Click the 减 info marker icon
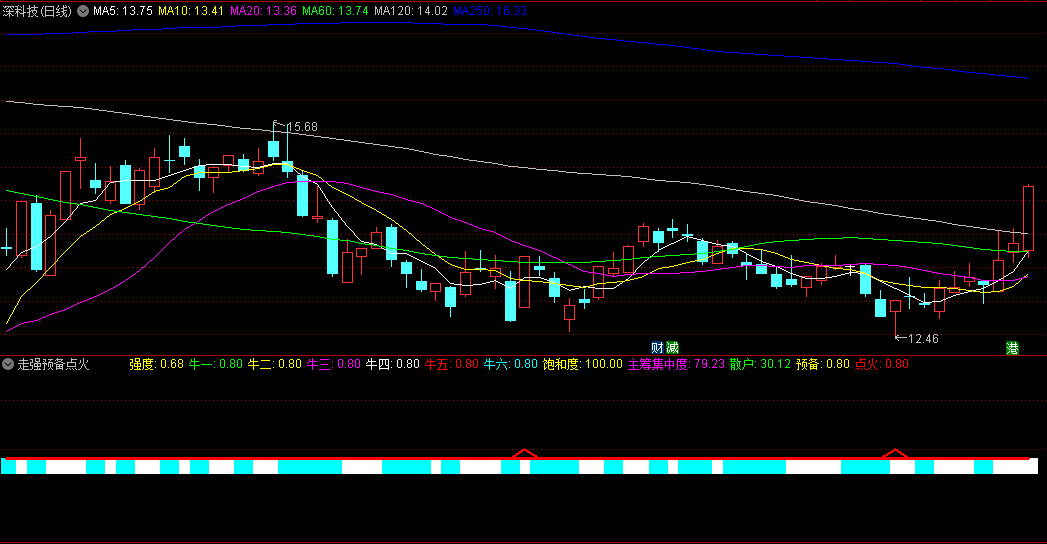This screenshot has height=544, width=1047. coord(672,348)
